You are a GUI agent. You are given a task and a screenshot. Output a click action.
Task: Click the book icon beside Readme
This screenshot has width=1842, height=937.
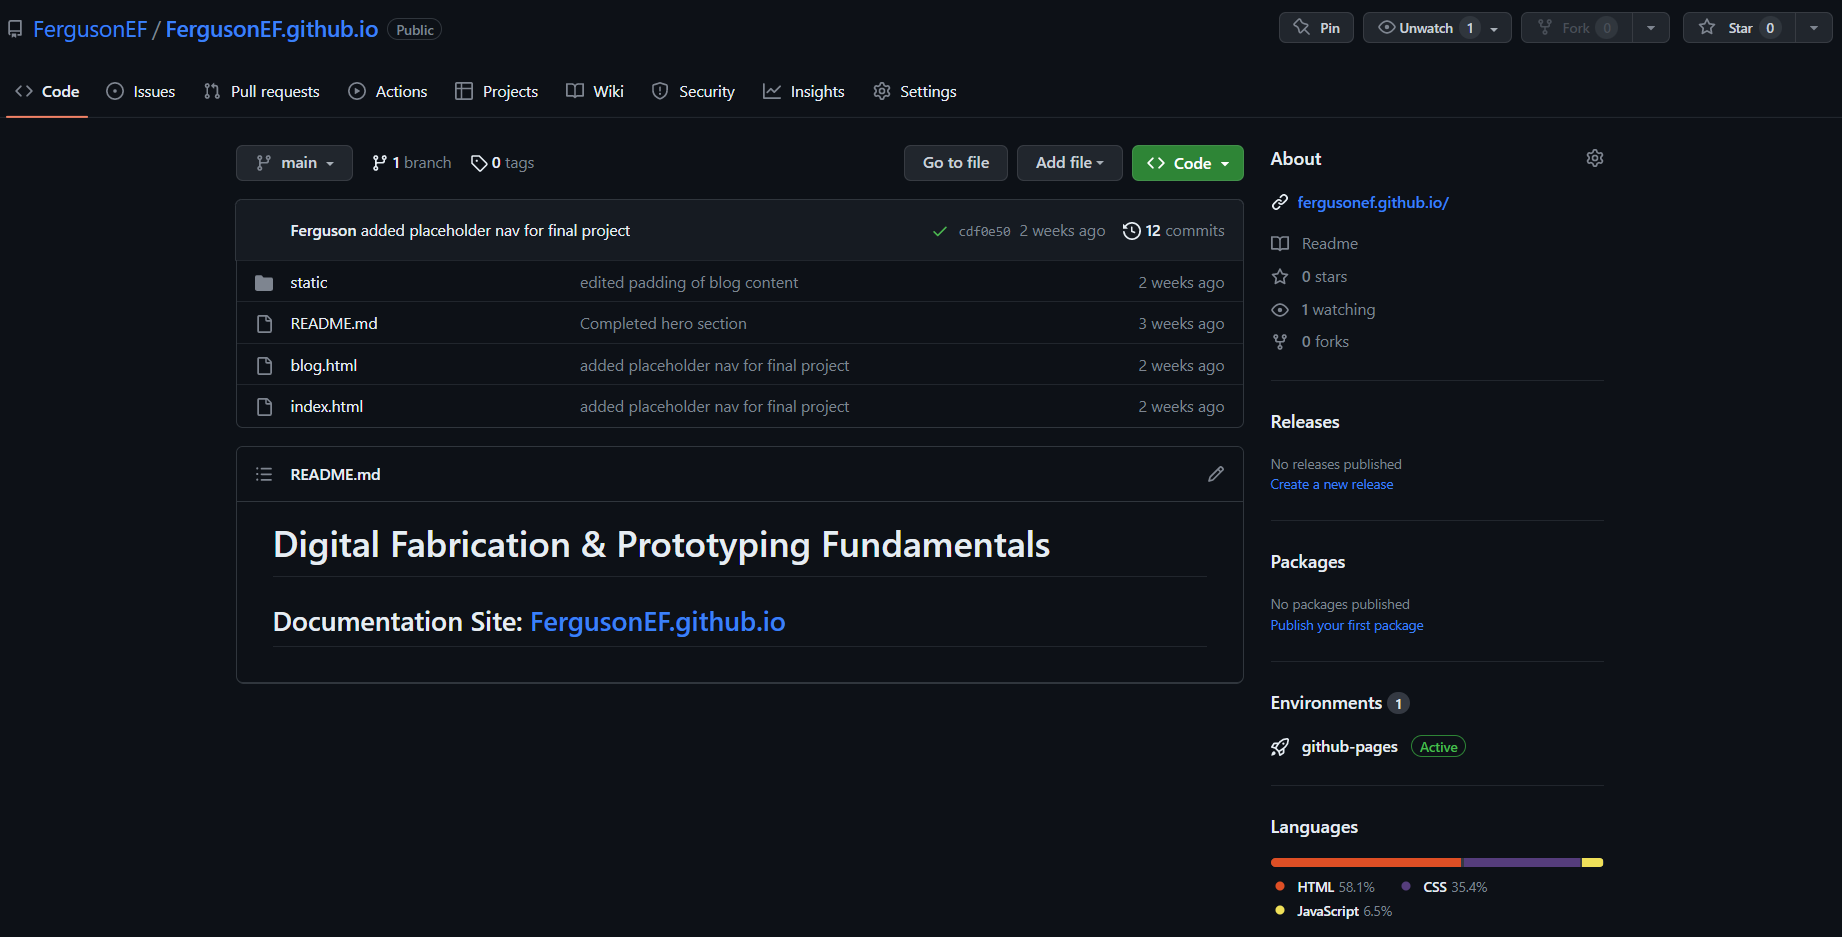click(1280, 244)
